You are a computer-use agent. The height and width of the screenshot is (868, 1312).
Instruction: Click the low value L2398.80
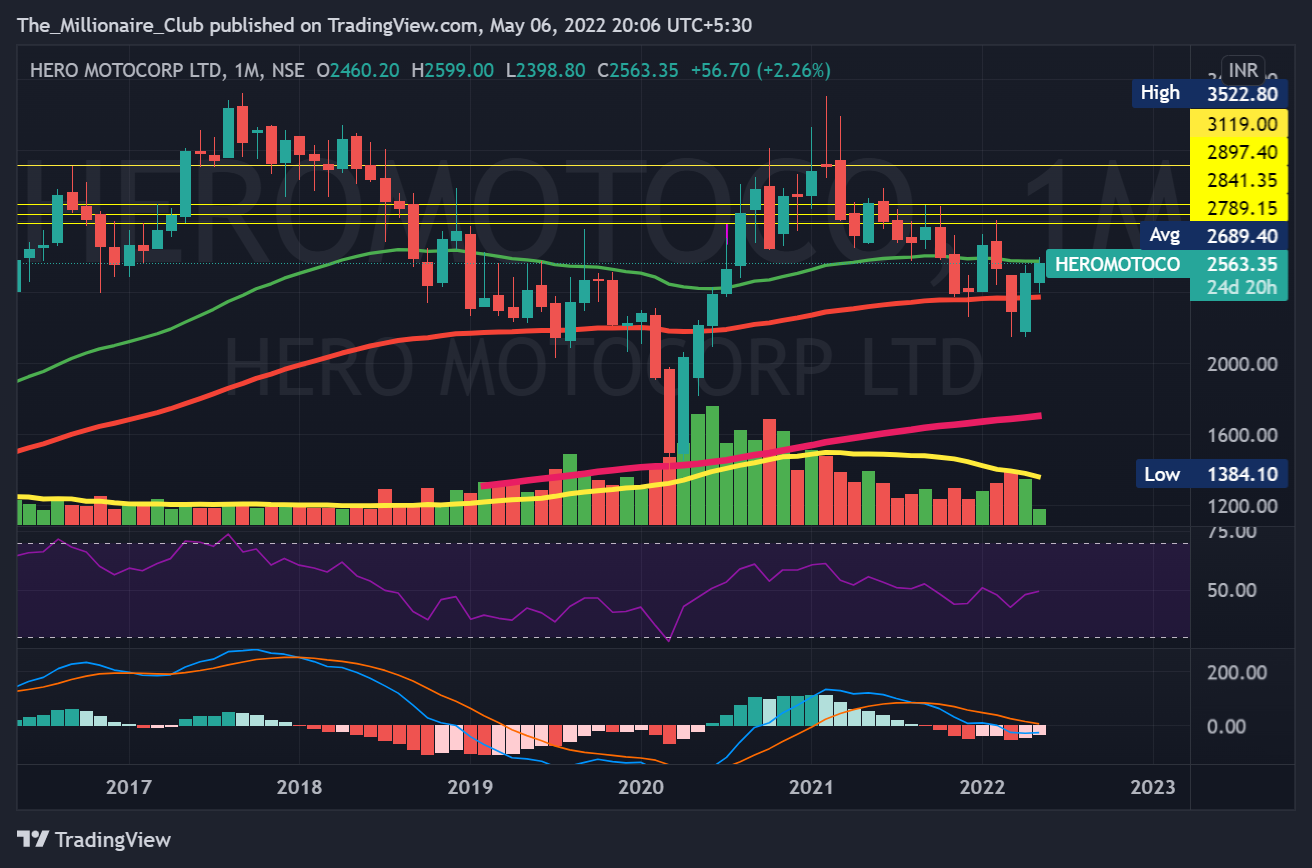pos(546,70)
